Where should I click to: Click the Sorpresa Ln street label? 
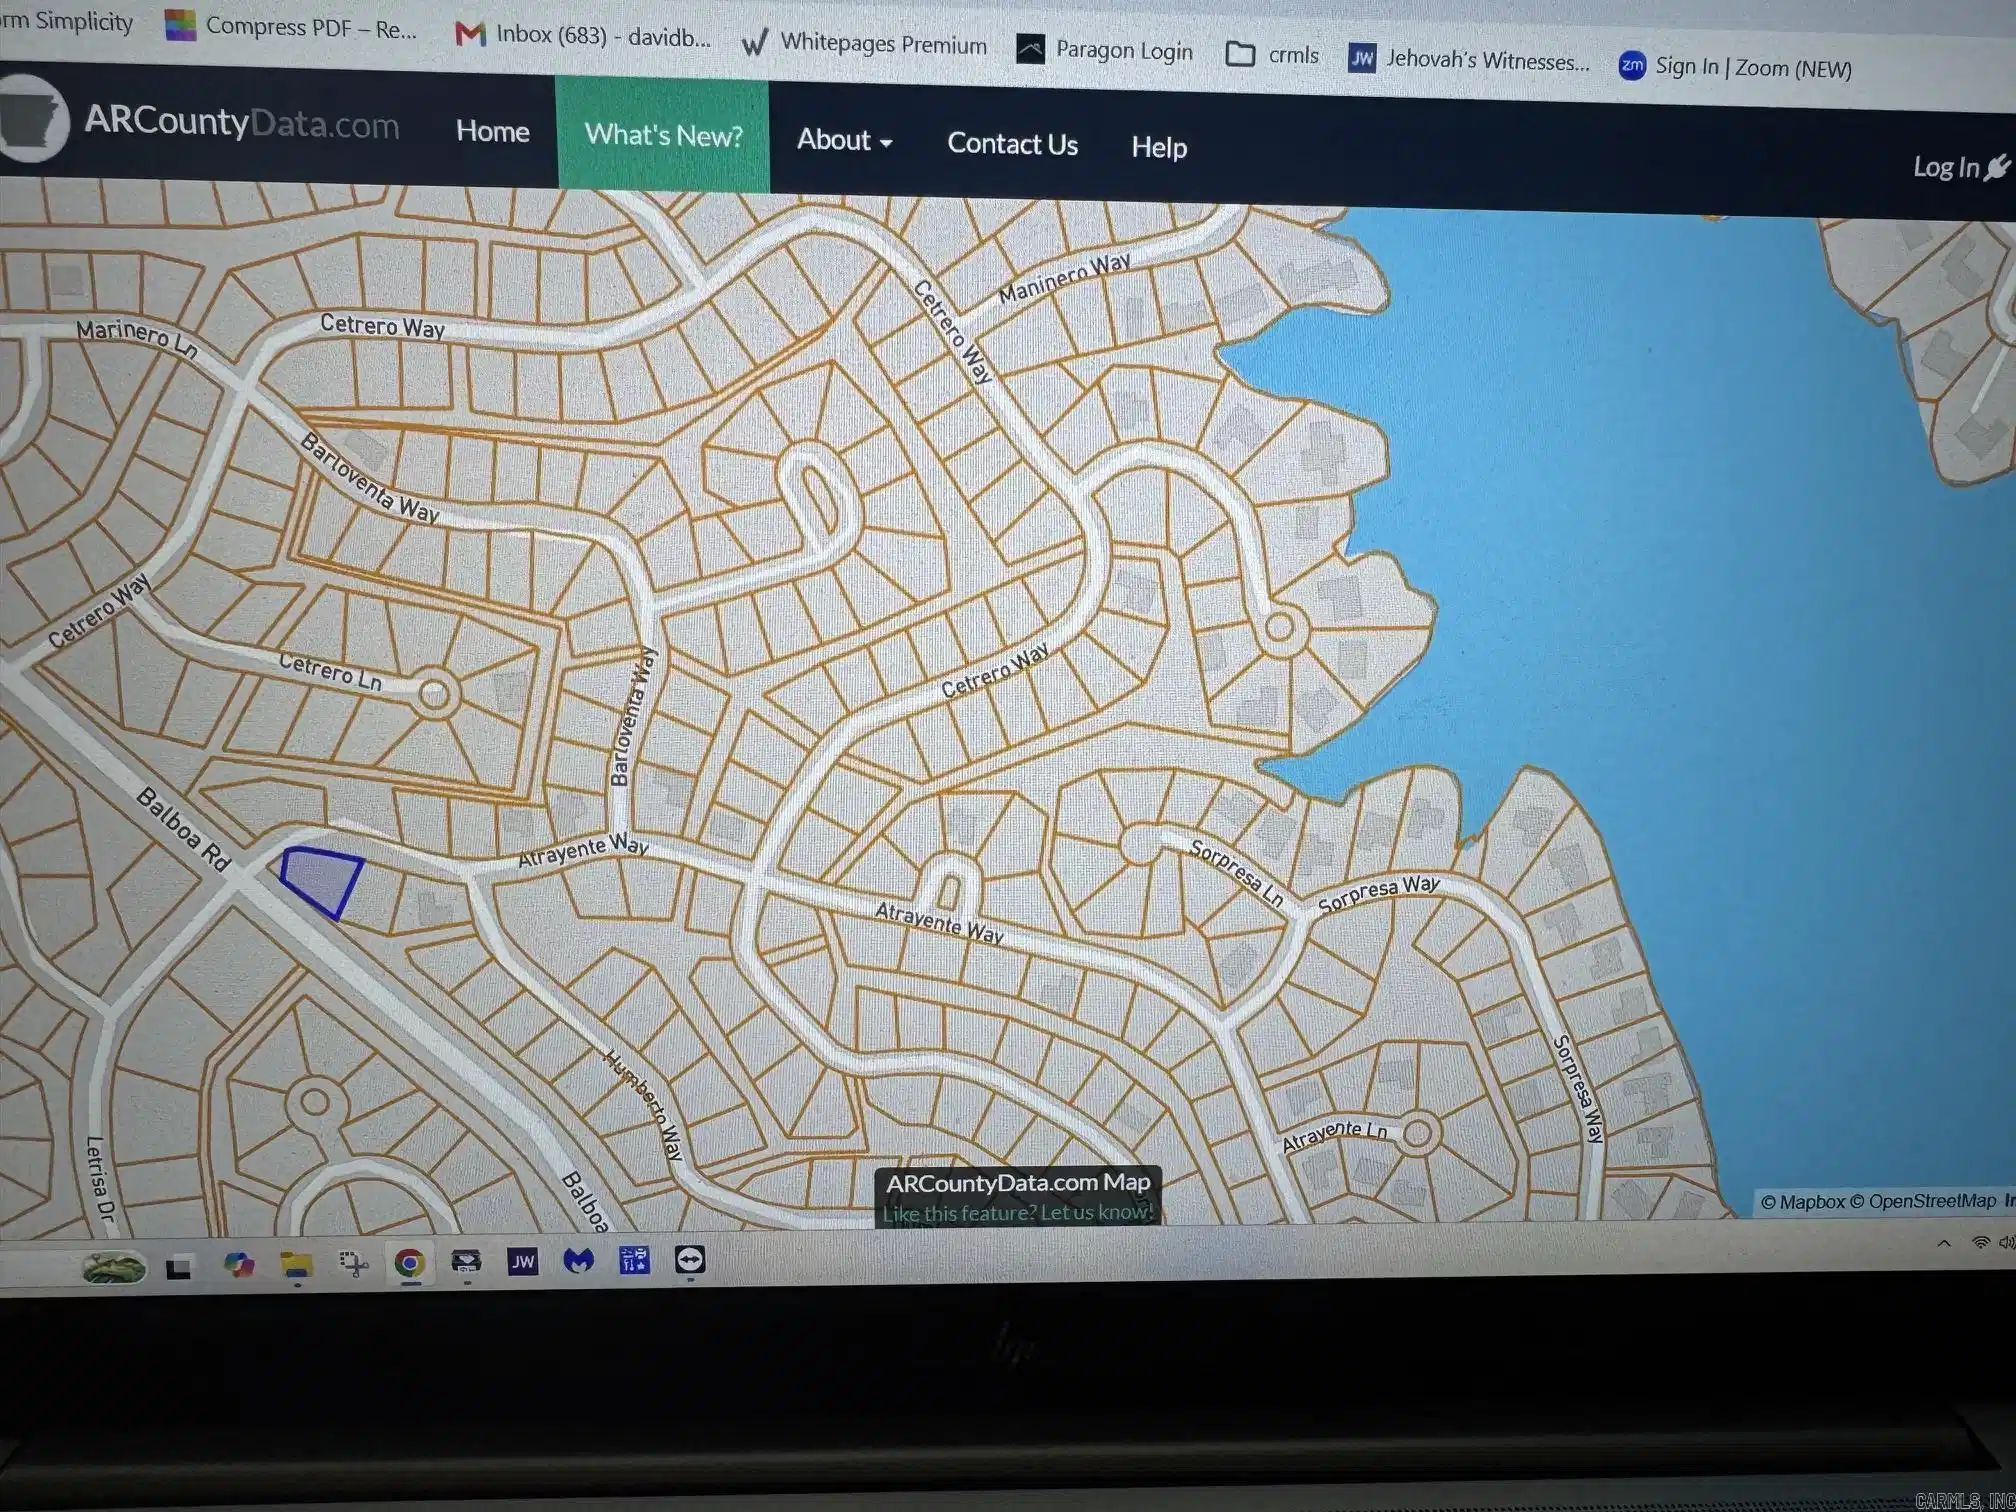1237,873
